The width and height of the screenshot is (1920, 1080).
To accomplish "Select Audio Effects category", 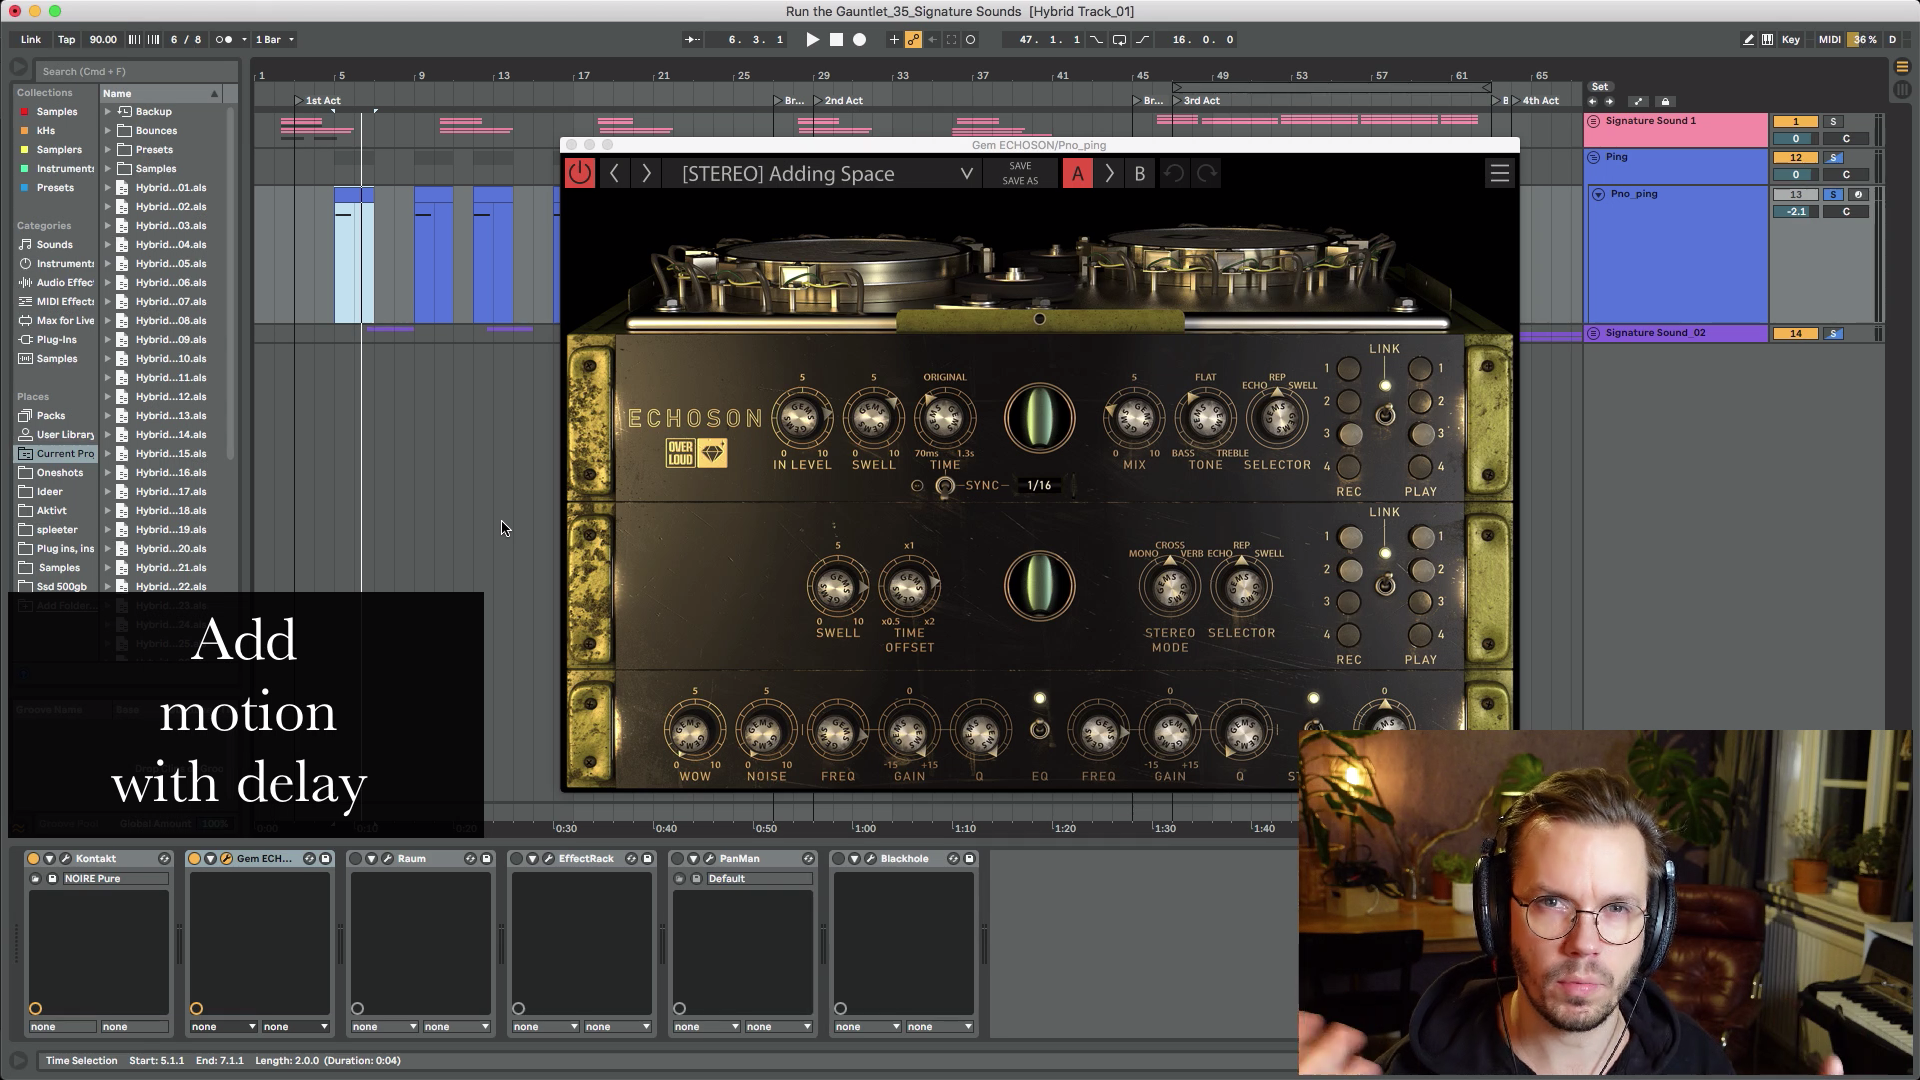I will point(56,283).
